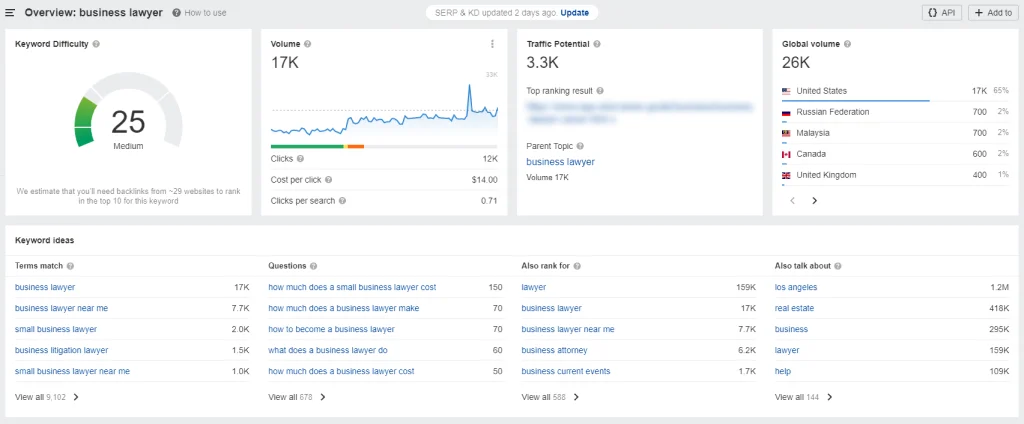
Task: Open what does a business lawyer do
Action: (328, 350)
